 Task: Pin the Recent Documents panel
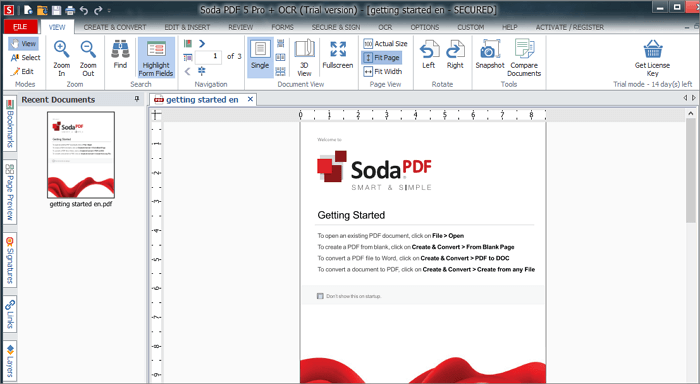tap(137, 99)
